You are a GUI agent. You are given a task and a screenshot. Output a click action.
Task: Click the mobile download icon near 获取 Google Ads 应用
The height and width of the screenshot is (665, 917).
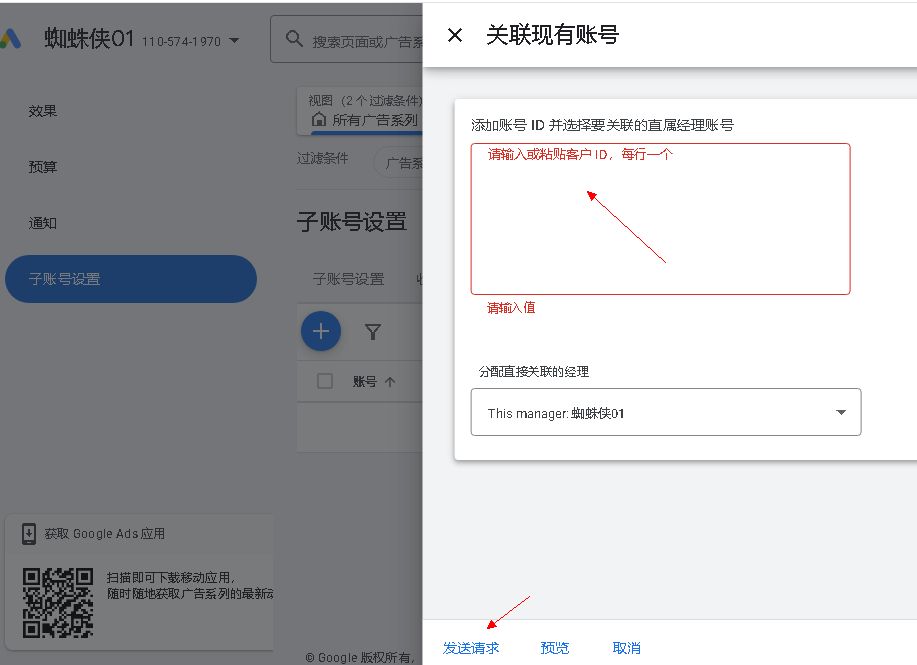coord(29,534)
